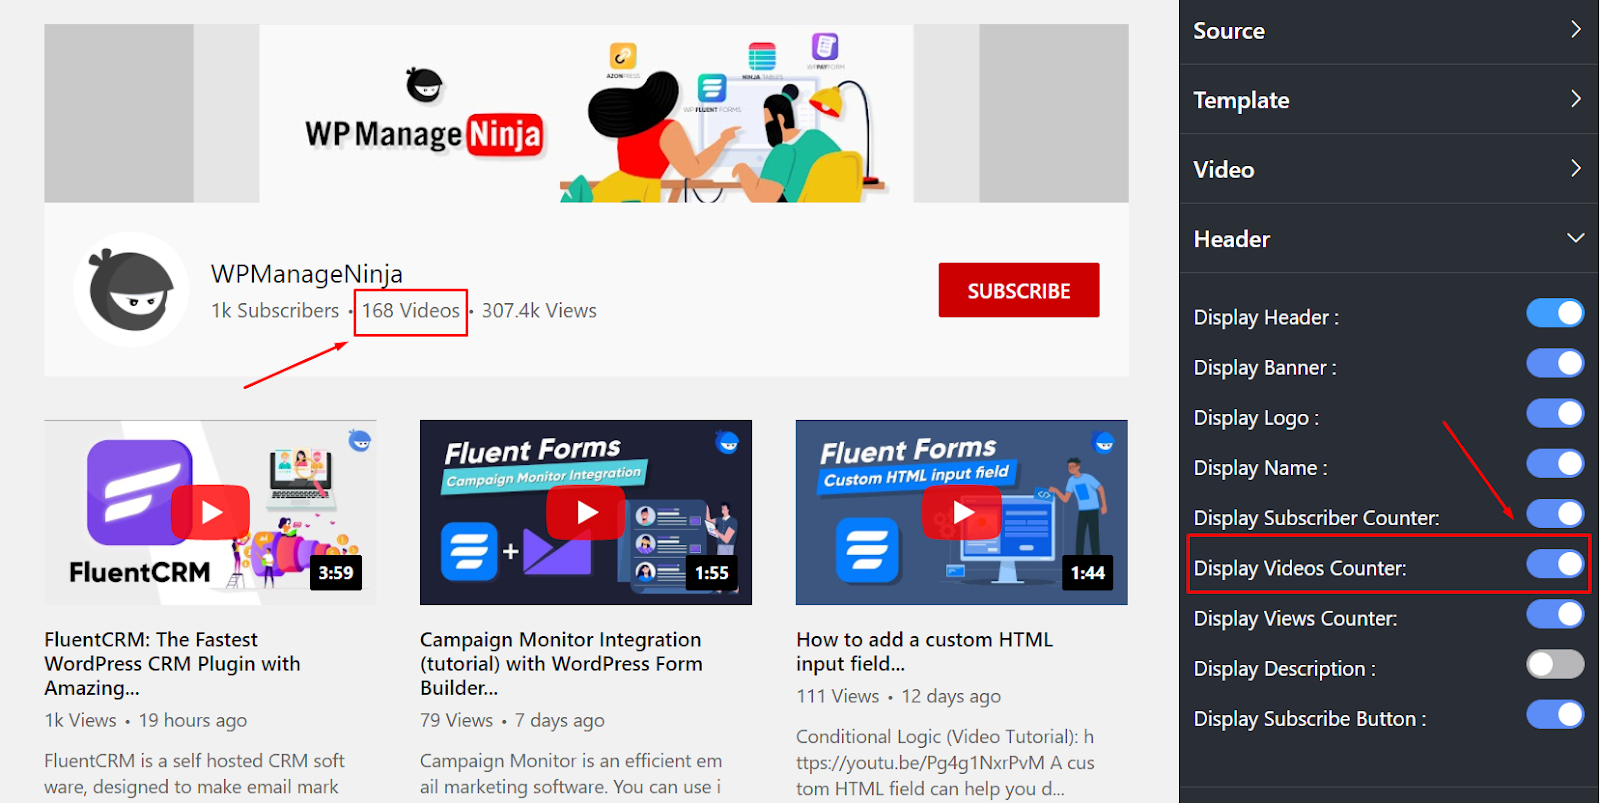Open the WPManageNinja channel name link
Image resolution: width=1600 pixels, height=803 pixels.
click(x=307, y=274)
